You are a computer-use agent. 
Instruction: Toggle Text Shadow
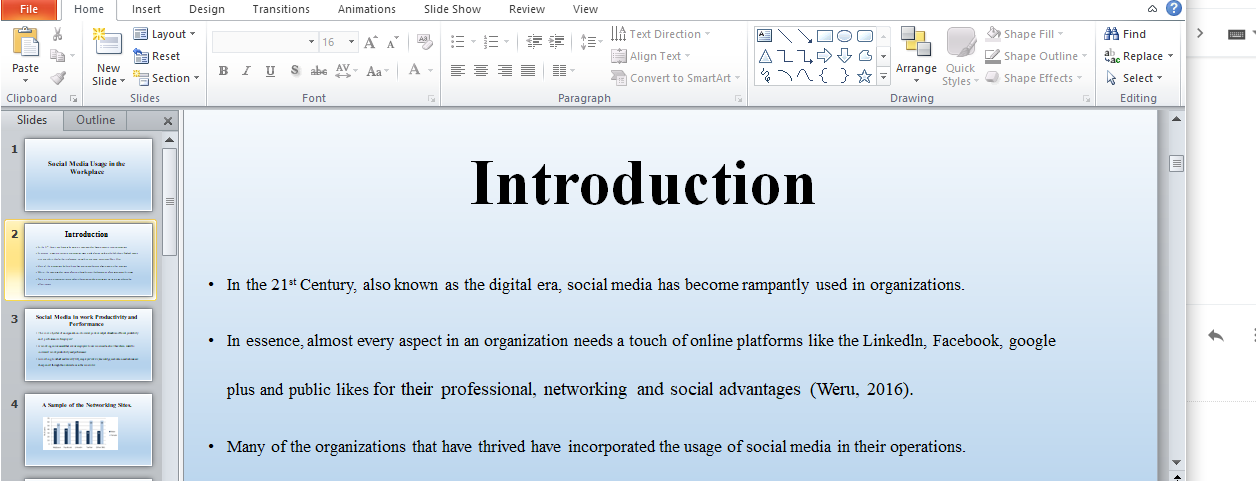295,71
